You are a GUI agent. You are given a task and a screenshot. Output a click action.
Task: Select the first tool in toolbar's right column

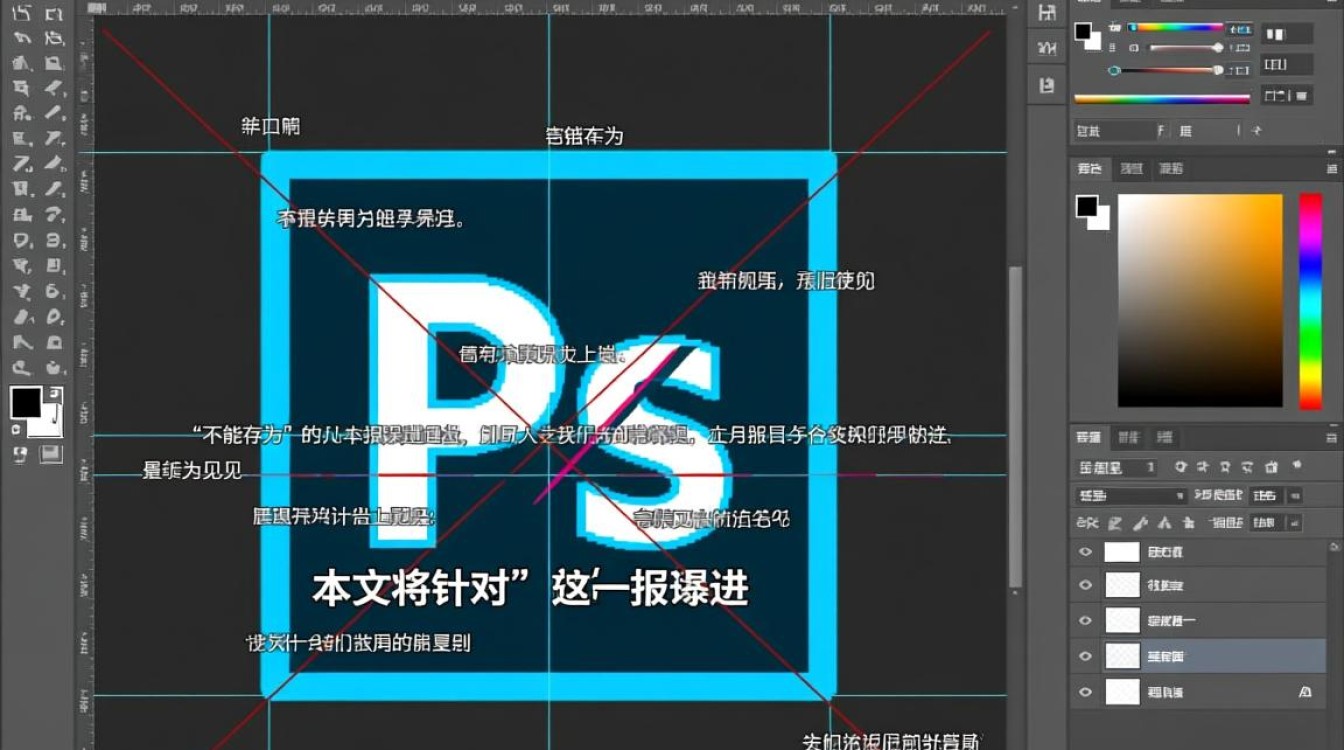point(53,14)
